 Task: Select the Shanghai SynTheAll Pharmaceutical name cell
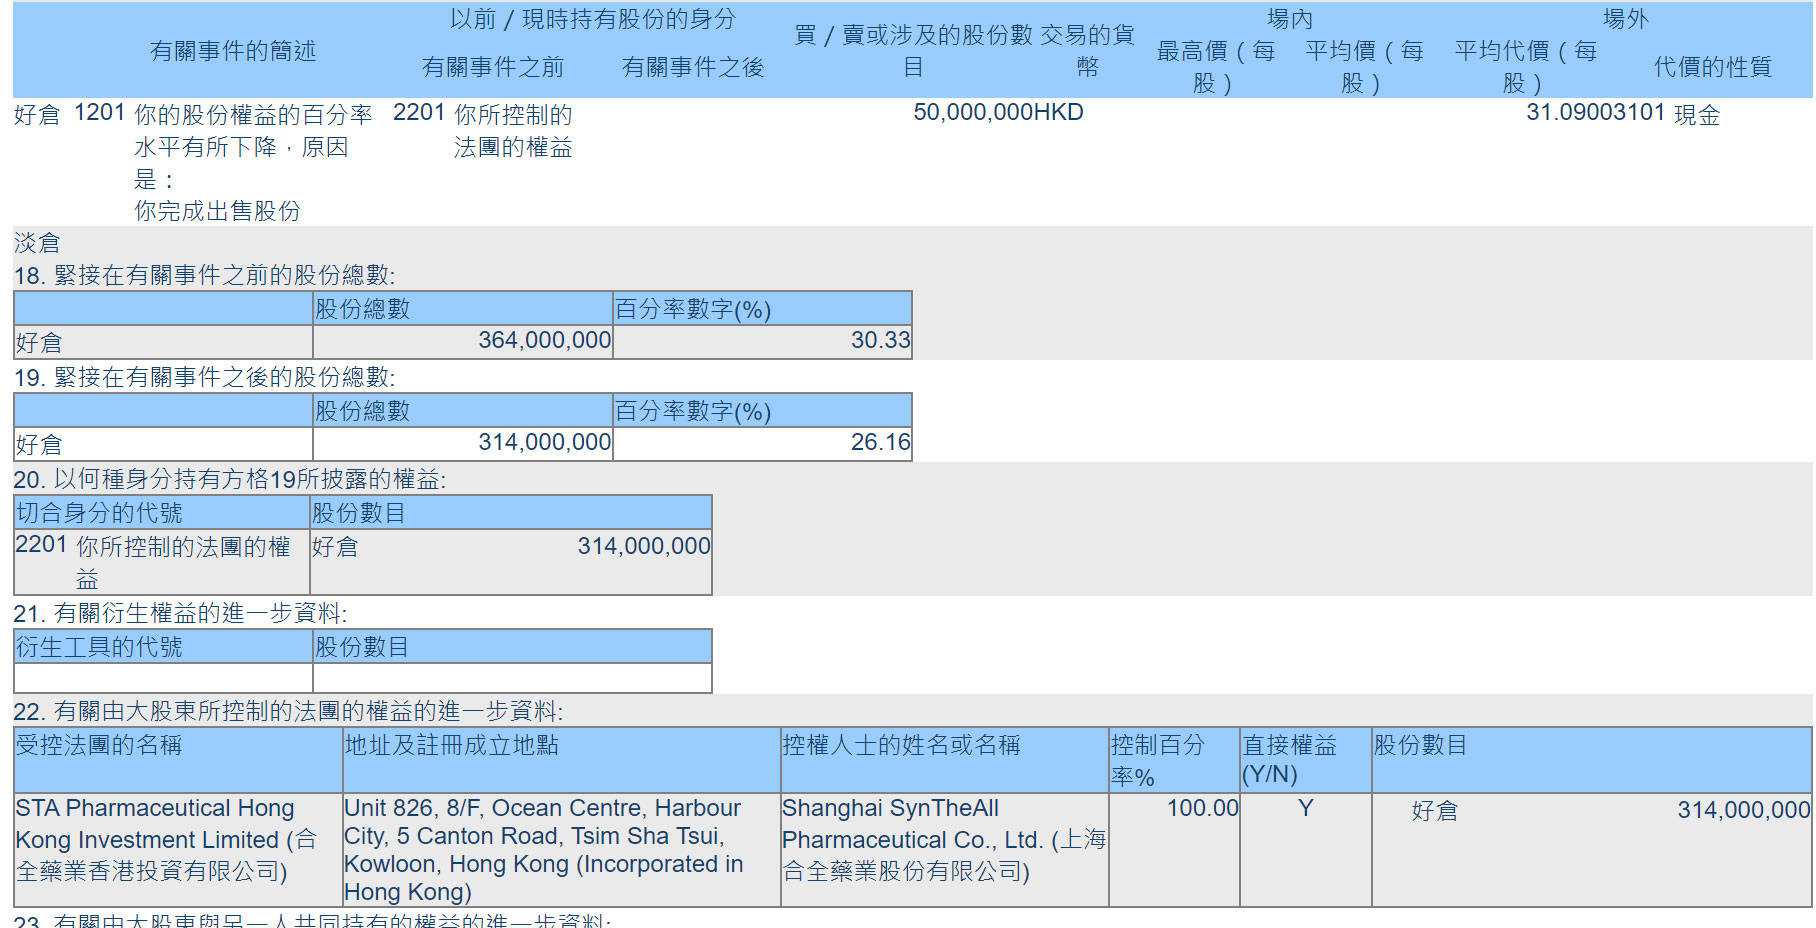(943, 839)
